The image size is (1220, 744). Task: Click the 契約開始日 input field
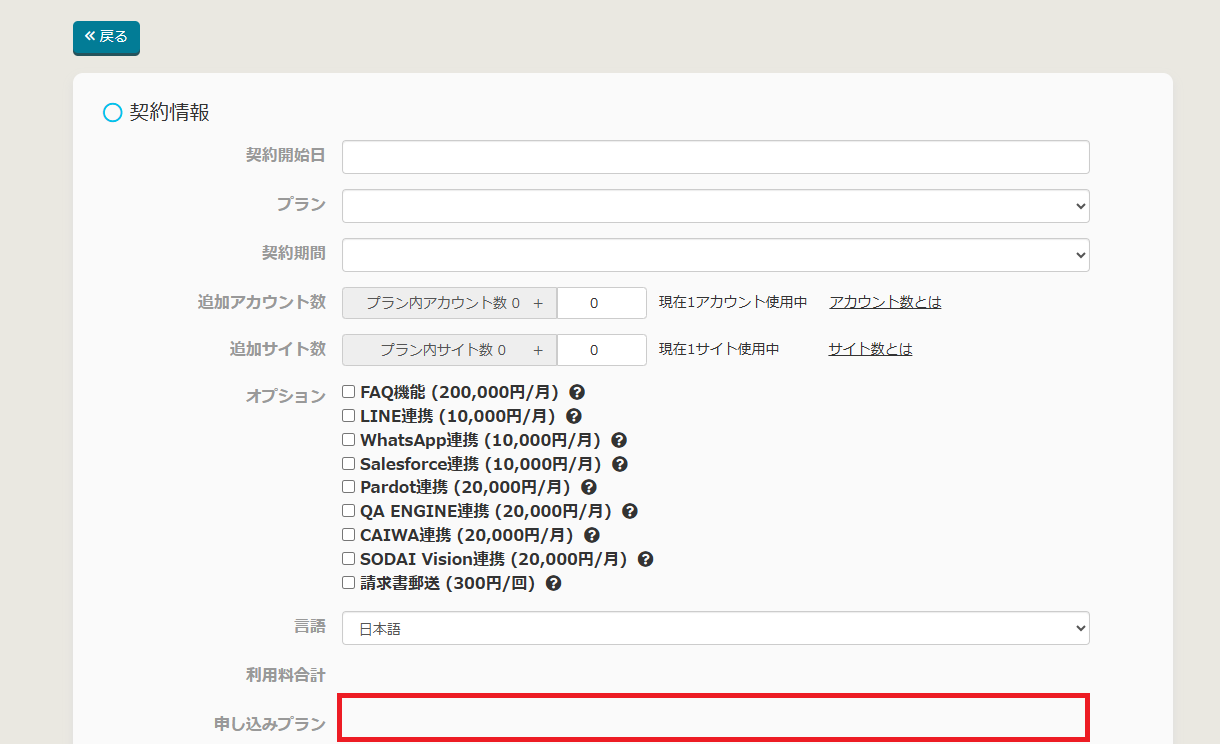[715, 157]
